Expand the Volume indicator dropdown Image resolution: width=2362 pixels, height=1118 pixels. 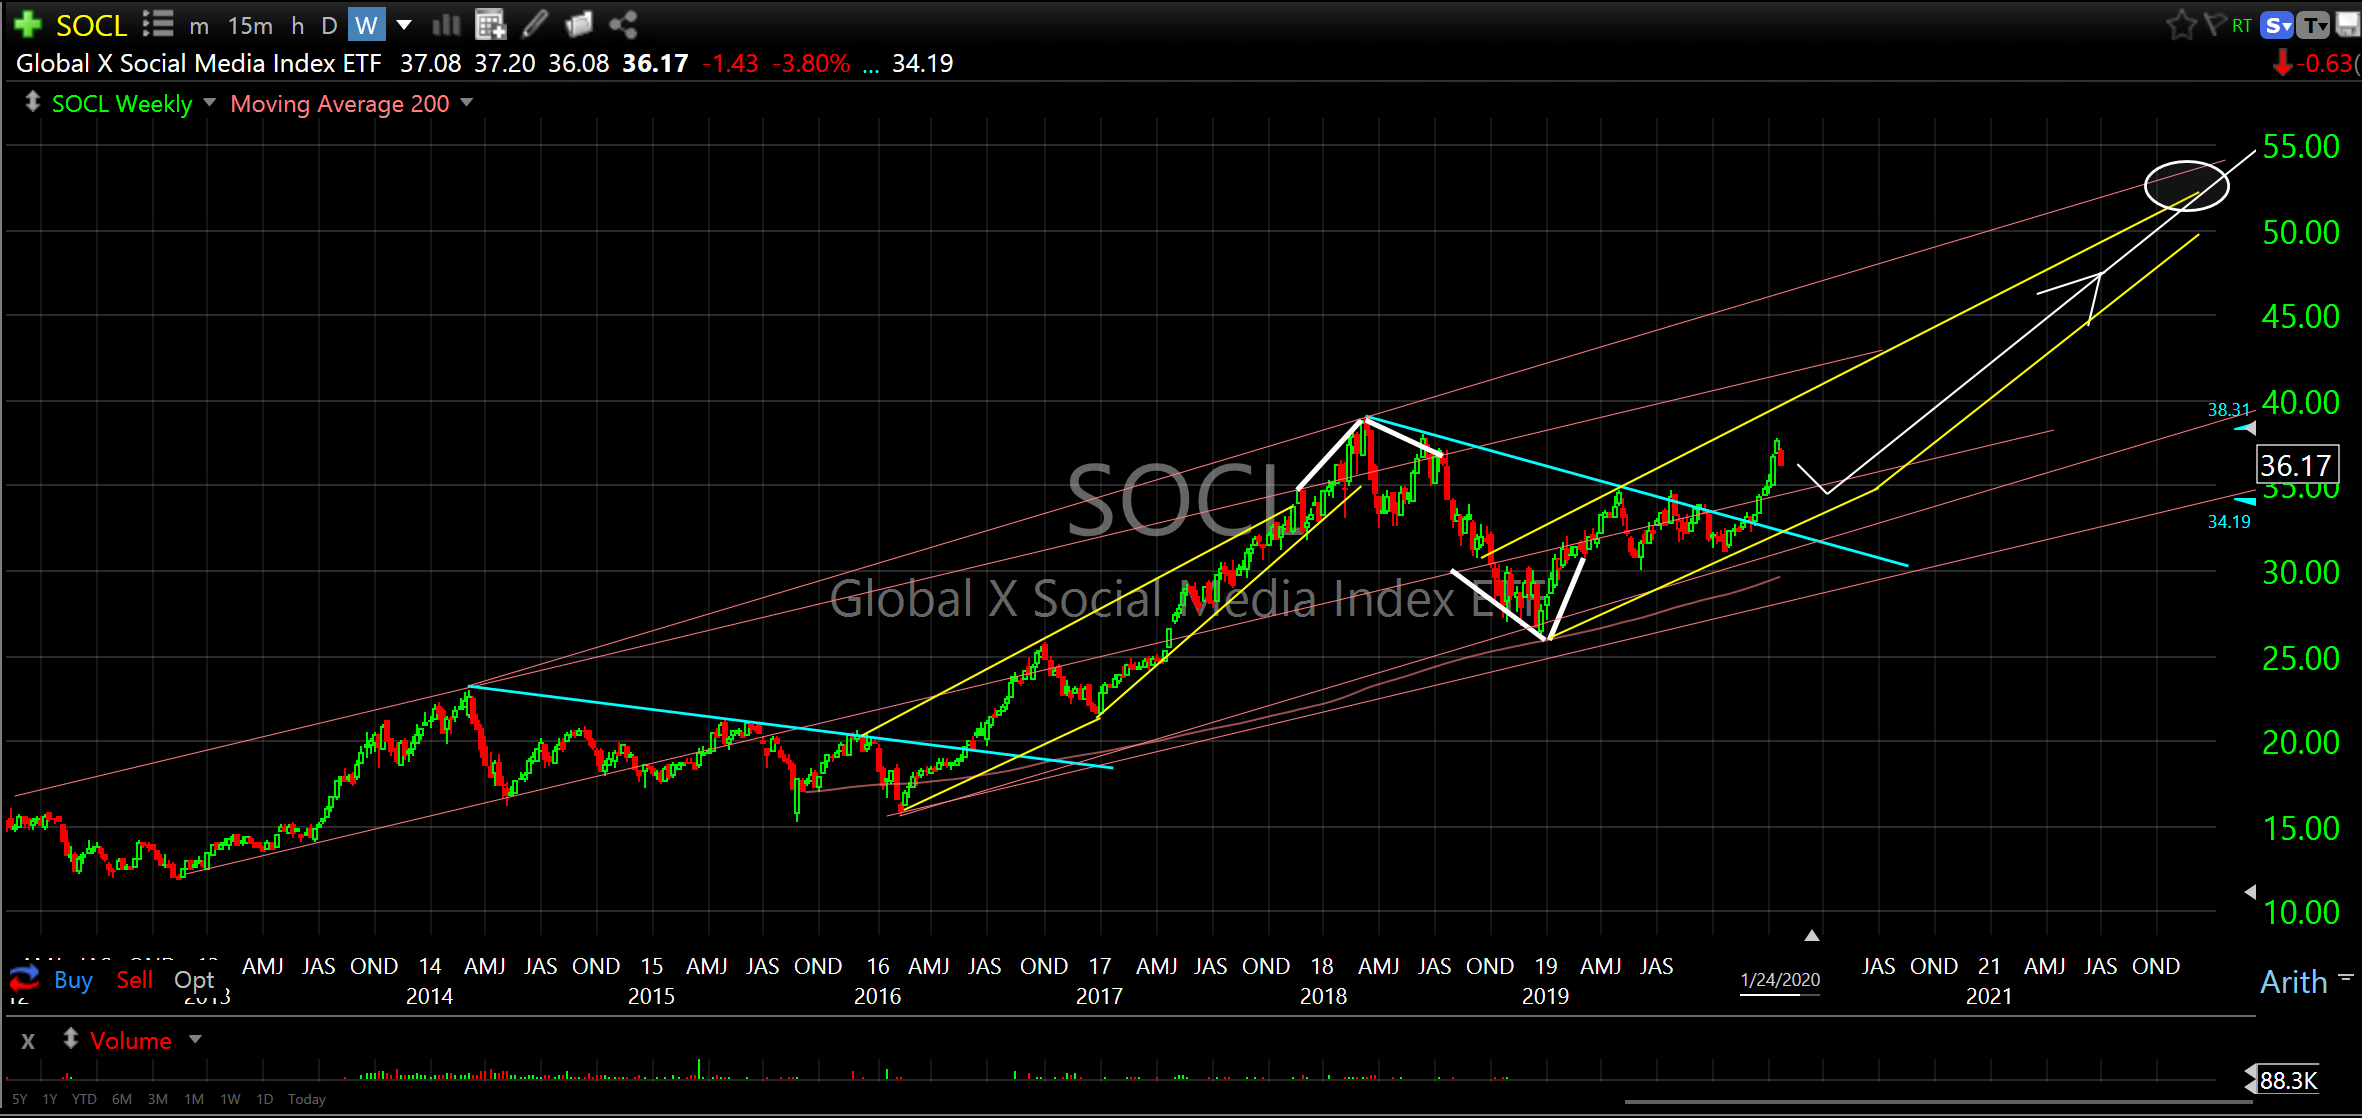[x=196, y=1040]
